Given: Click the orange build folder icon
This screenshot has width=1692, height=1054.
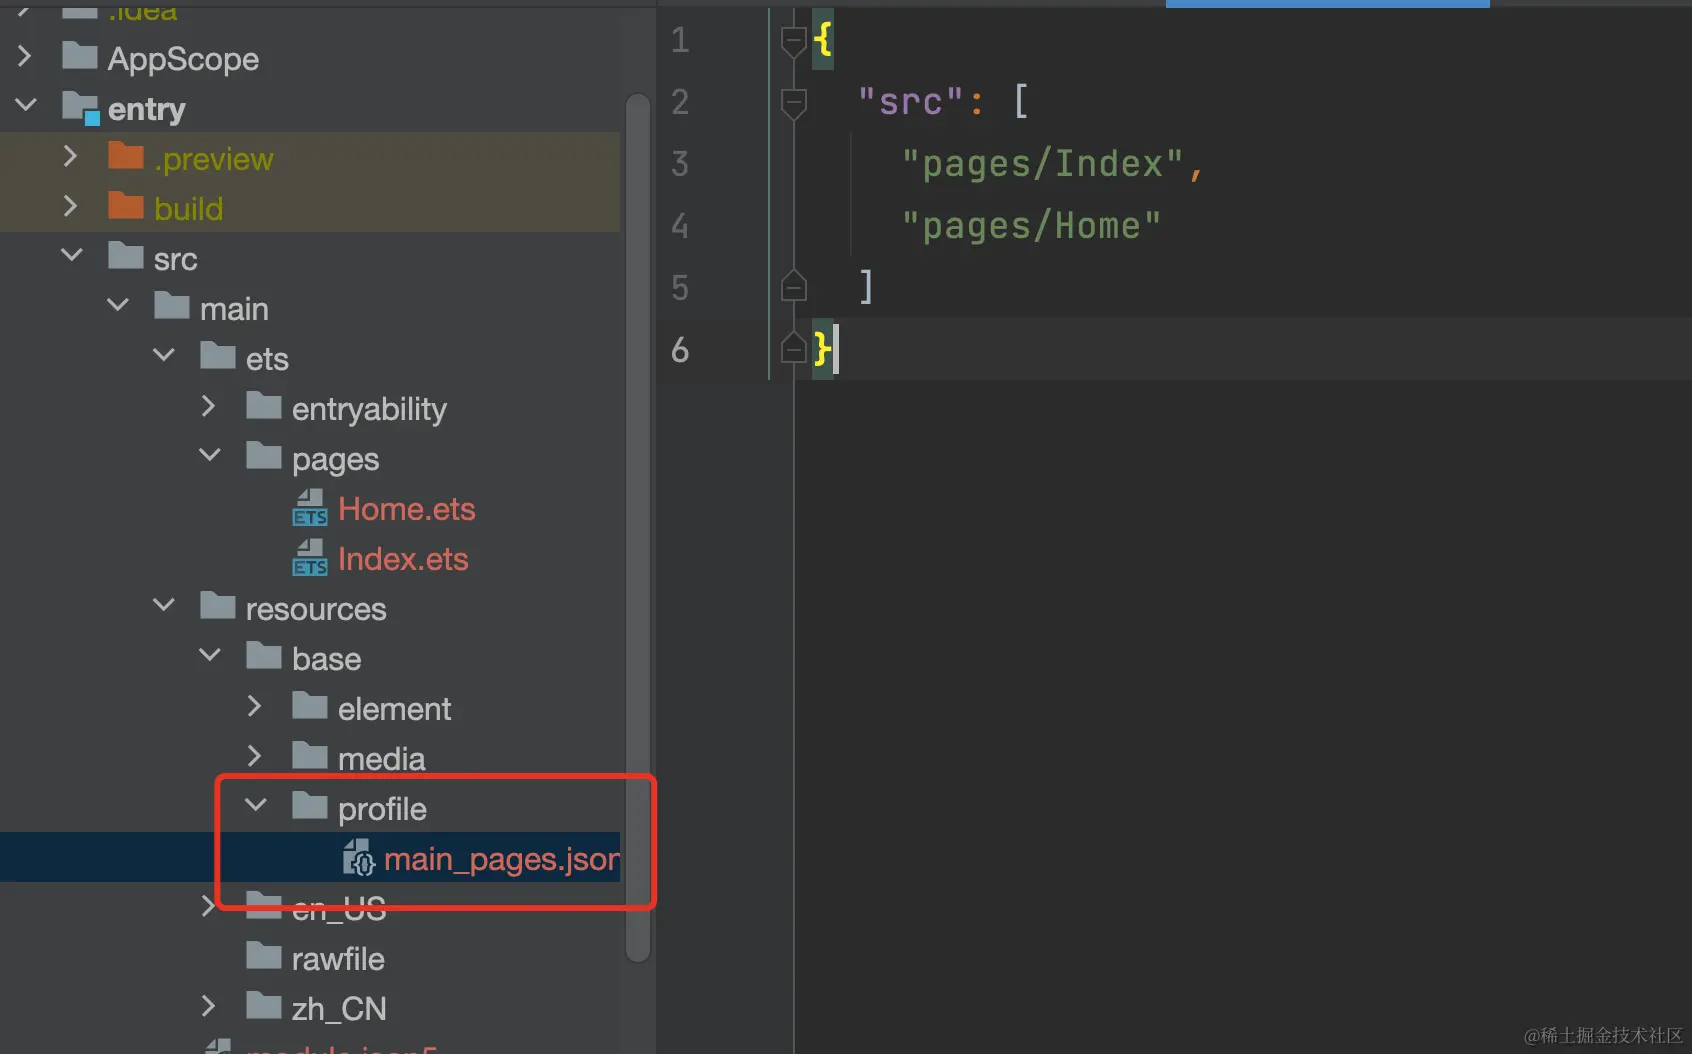Looking at the screenshot, I should (126, 206).
